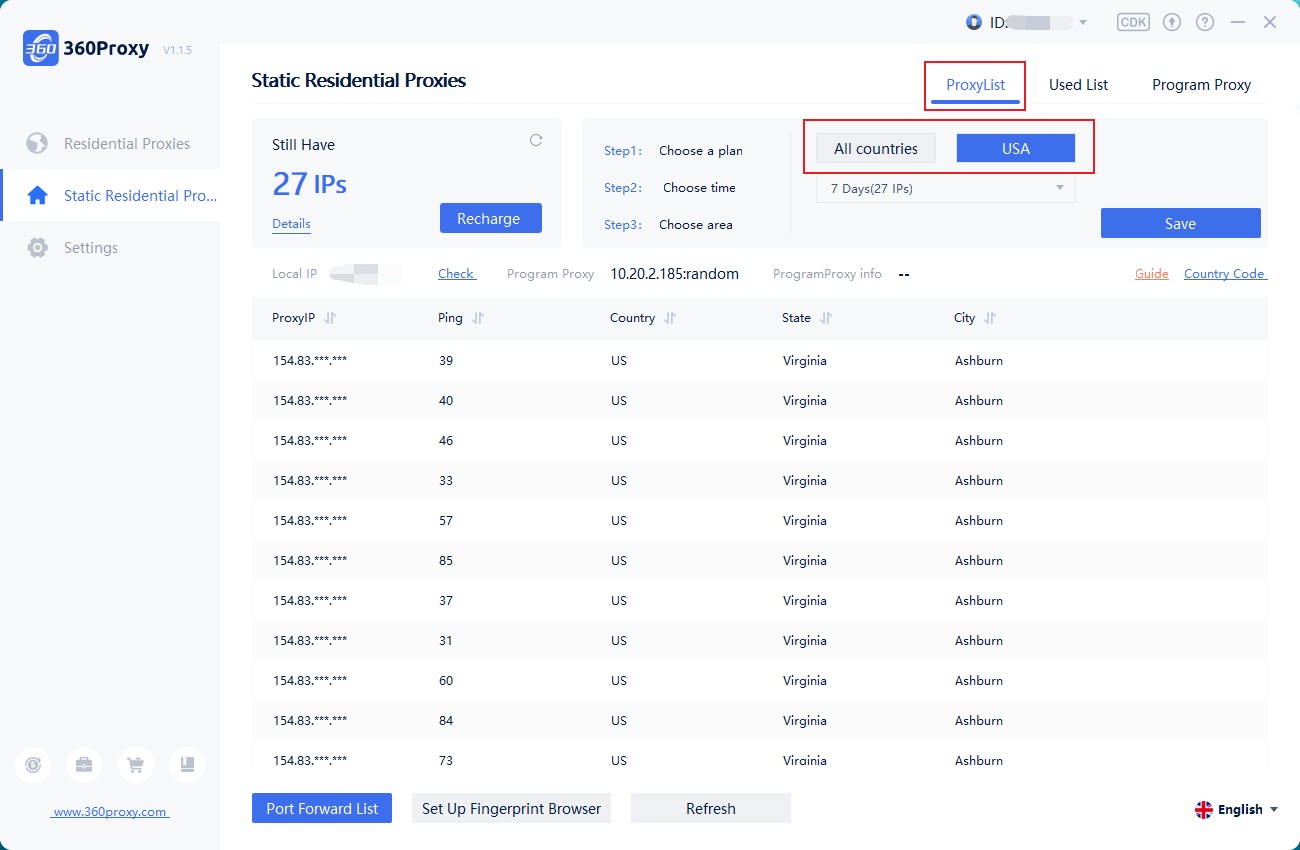Click the Refresh button
The image size is (1300, 850).
tap(711, 808)
